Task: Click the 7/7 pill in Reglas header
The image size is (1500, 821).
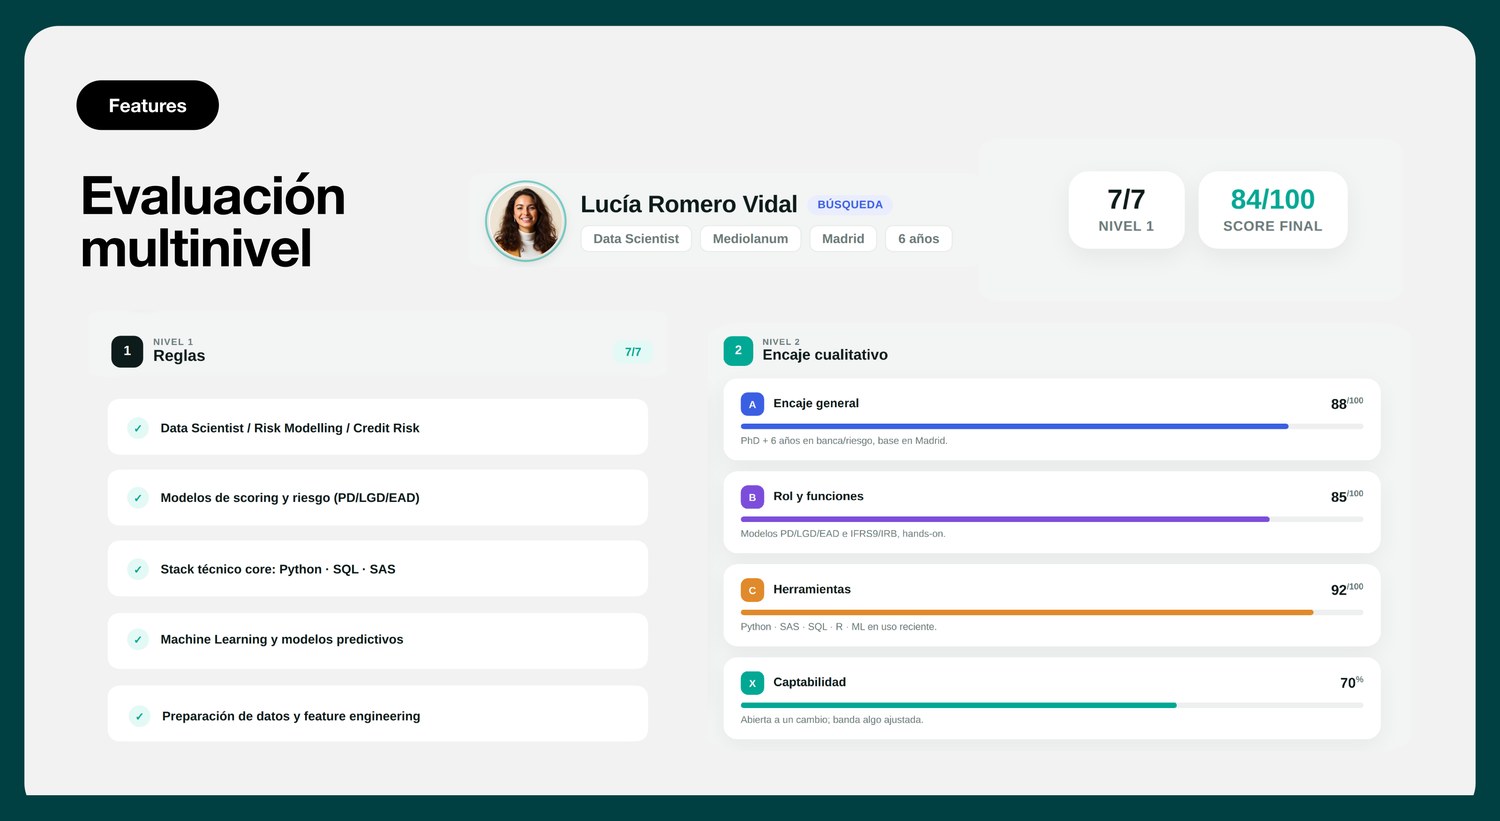Action: (633, 352)
